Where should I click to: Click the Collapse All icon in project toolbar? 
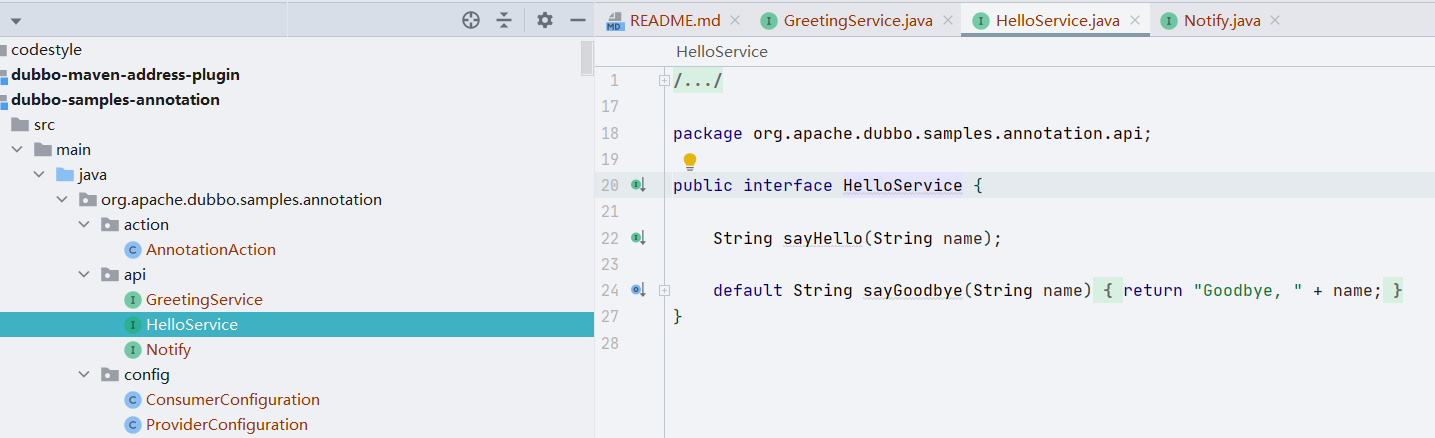pos(504,20)
